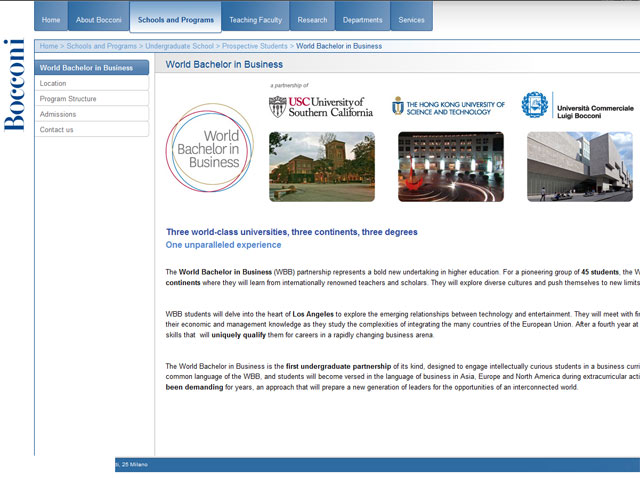Image resolution: width=640 pixels, height=478 pixels.
Task: Click the bold 'uniquely qualify' text
Action: coord(238,335)
